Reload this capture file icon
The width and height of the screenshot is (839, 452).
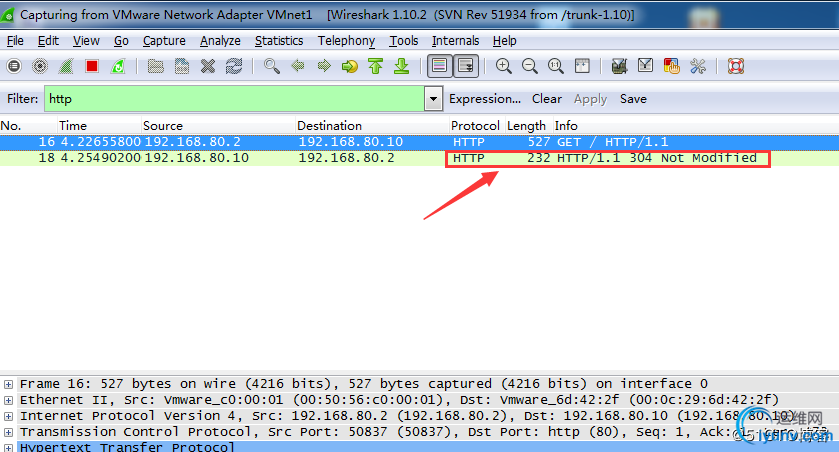click(234, 66)
